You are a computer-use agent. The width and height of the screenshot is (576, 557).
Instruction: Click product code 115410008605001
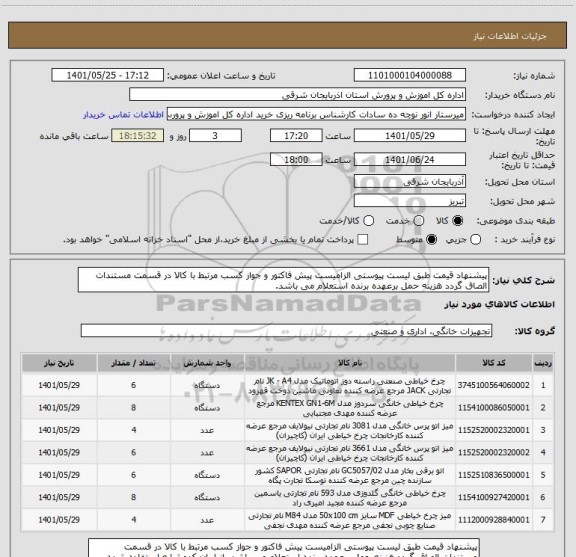(x=494, y=407)
